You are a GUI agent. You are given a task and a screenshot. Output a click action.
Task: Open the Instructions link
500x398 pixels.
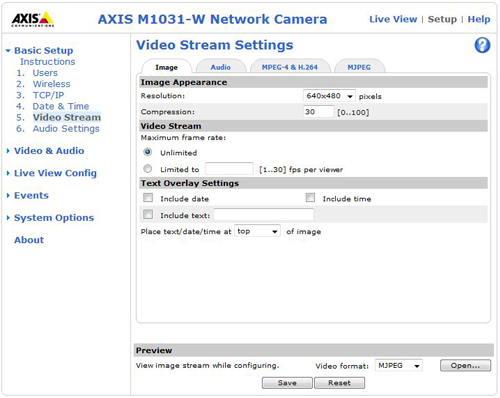click(x=48, y=62)
